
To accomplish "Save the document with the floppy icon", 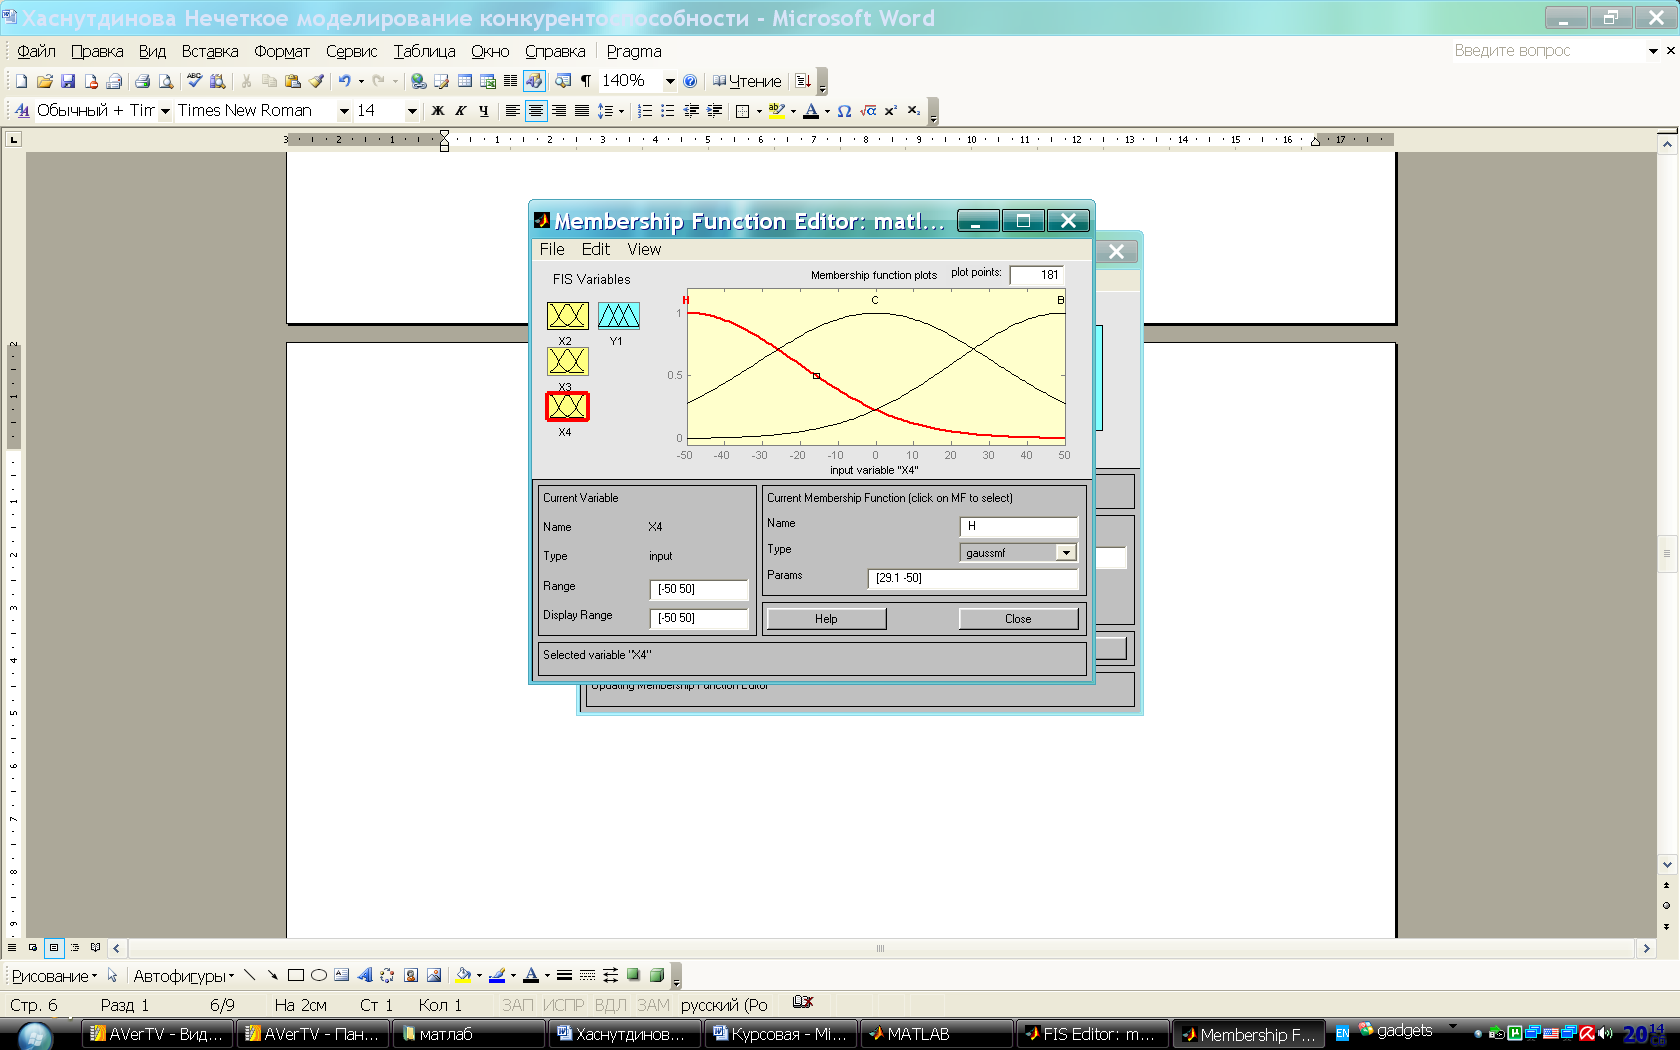I will [x=68, y=81].
